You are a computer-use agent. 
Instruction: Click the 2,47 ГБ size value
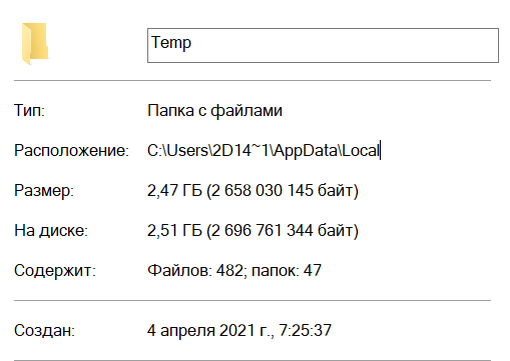[175, 190]
